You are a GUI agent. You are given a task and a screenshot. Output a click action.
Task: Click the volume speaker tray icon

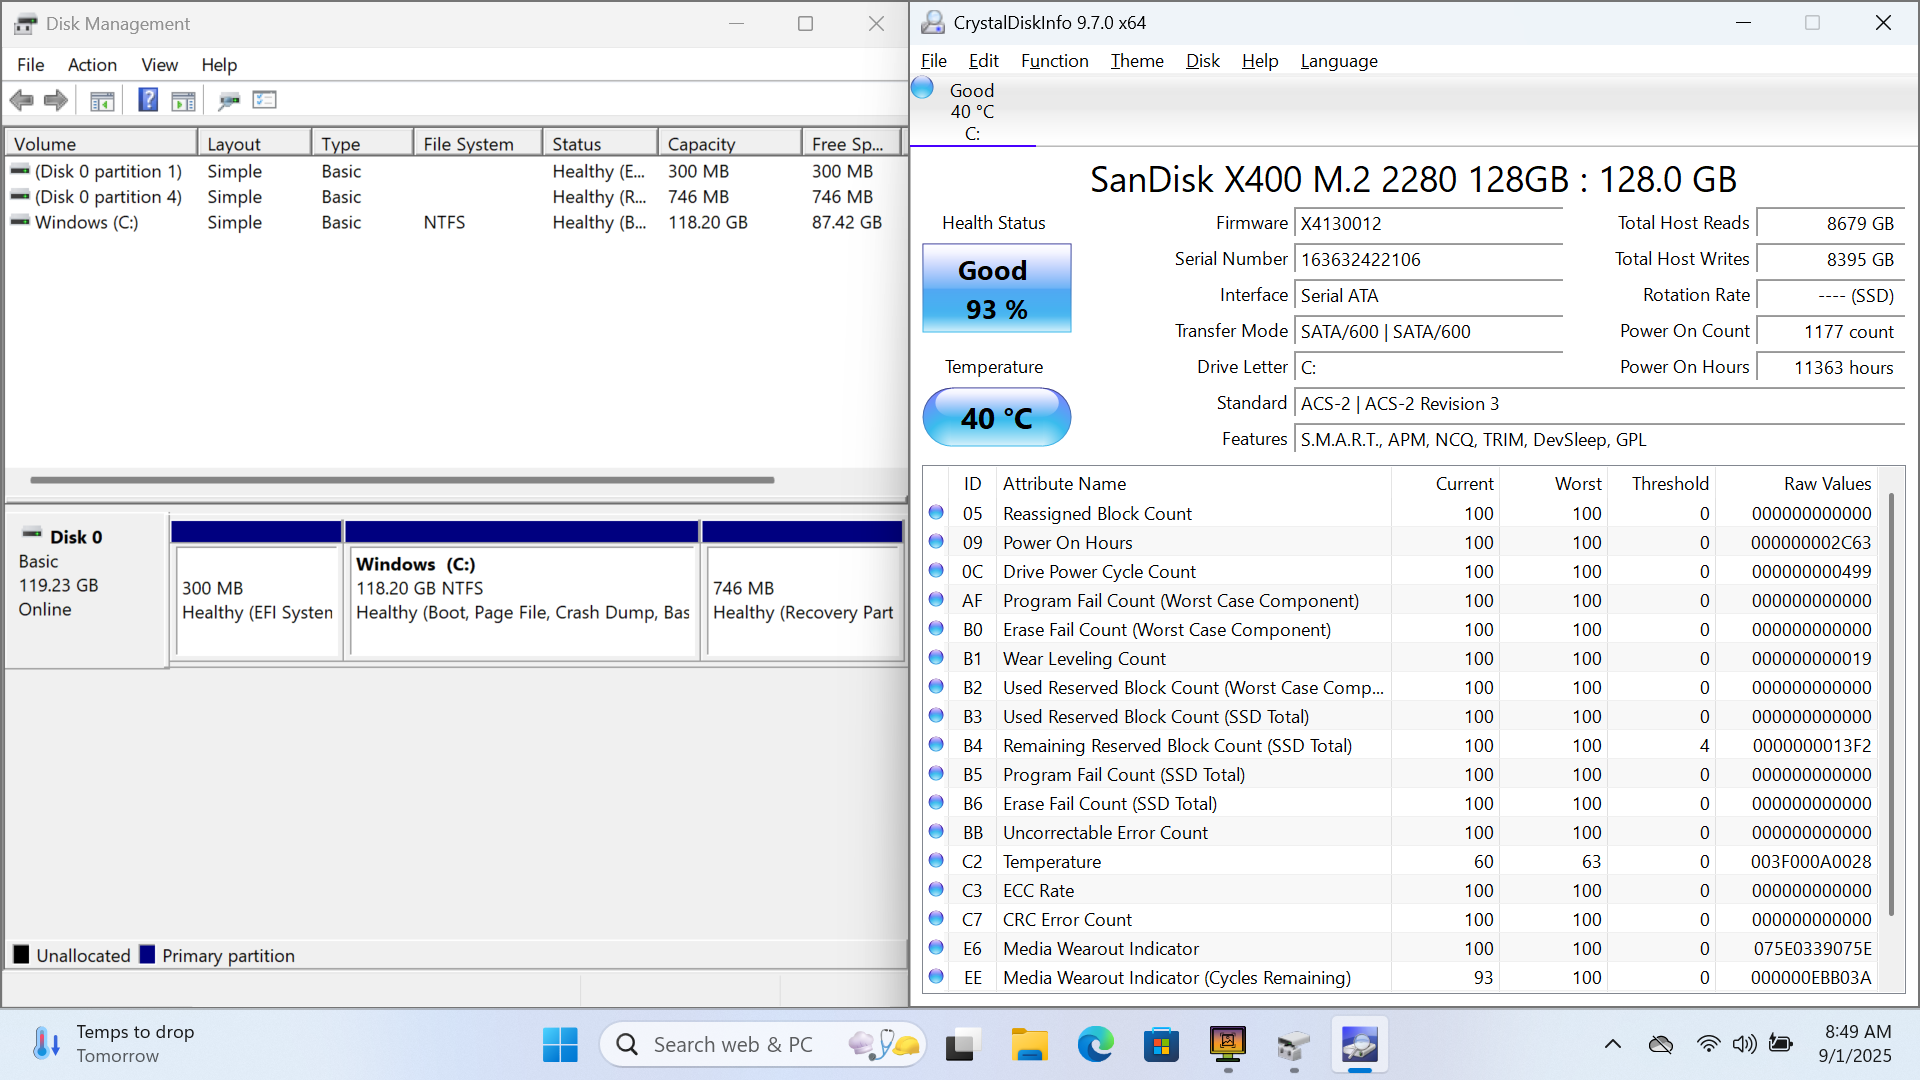[x=1744, y=1044]
